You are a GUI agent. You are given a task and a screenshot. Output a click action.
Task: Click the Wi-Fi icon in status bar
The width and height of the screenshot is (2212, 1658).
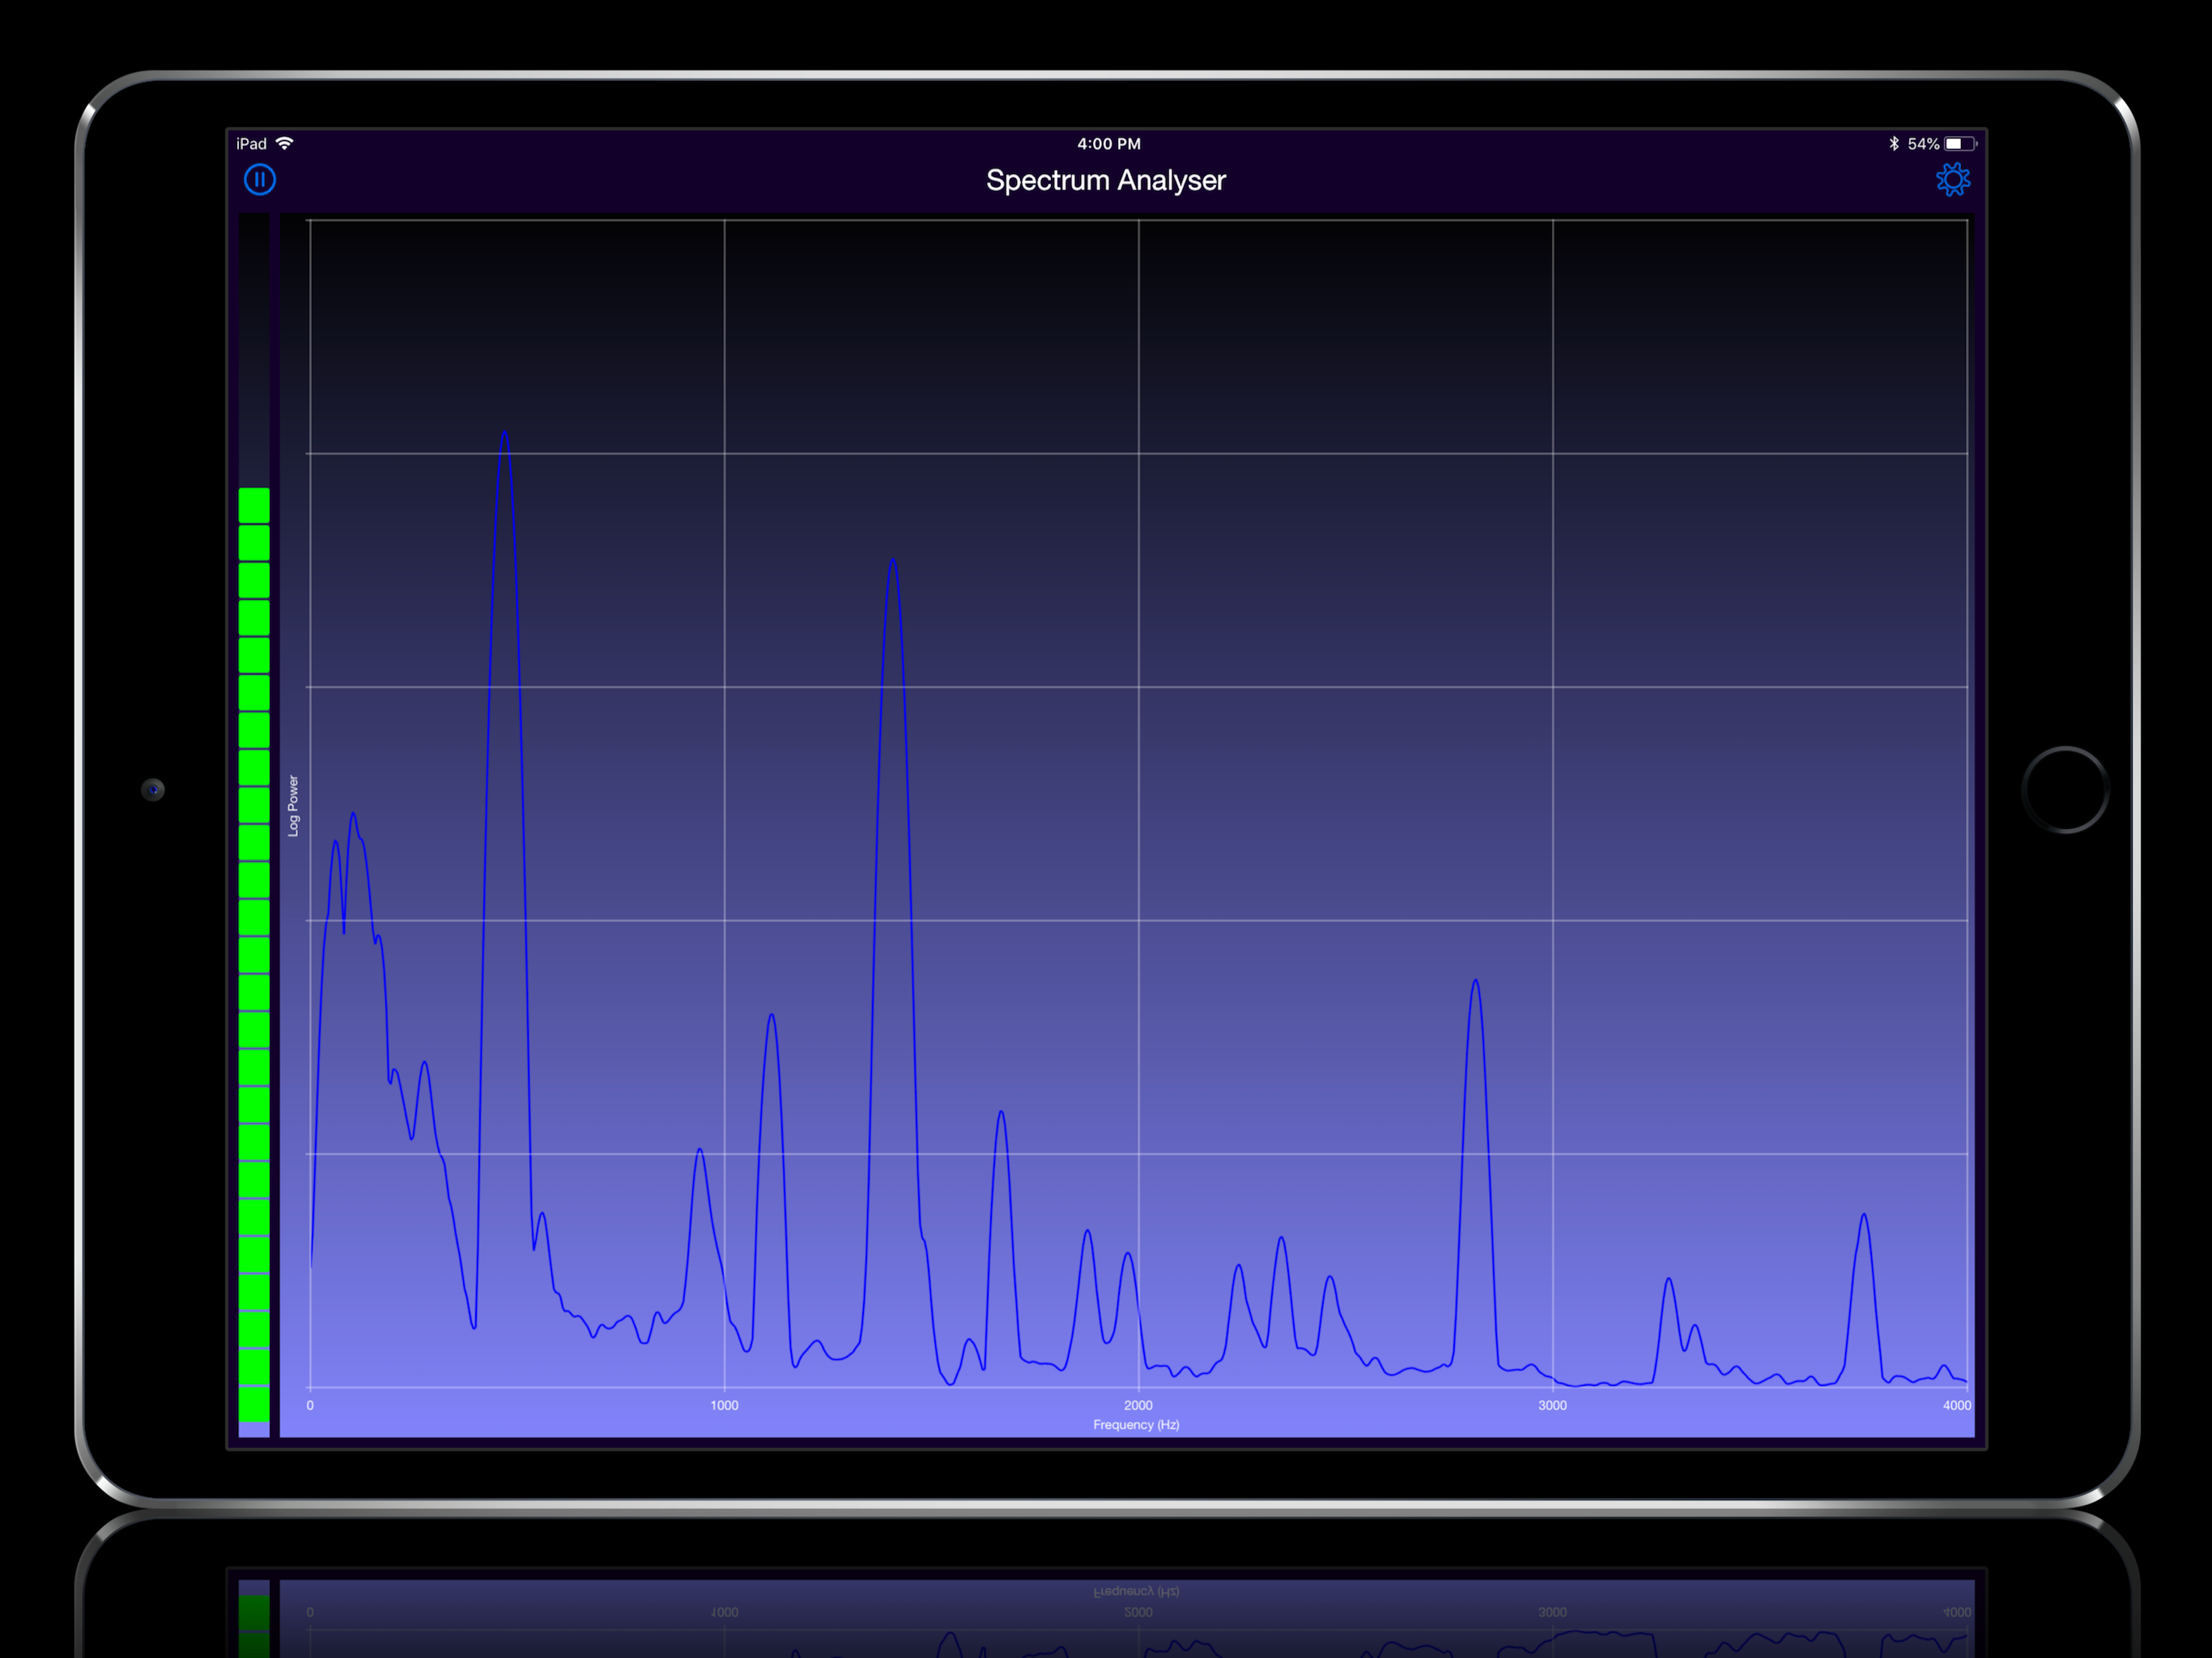point(285,143)
